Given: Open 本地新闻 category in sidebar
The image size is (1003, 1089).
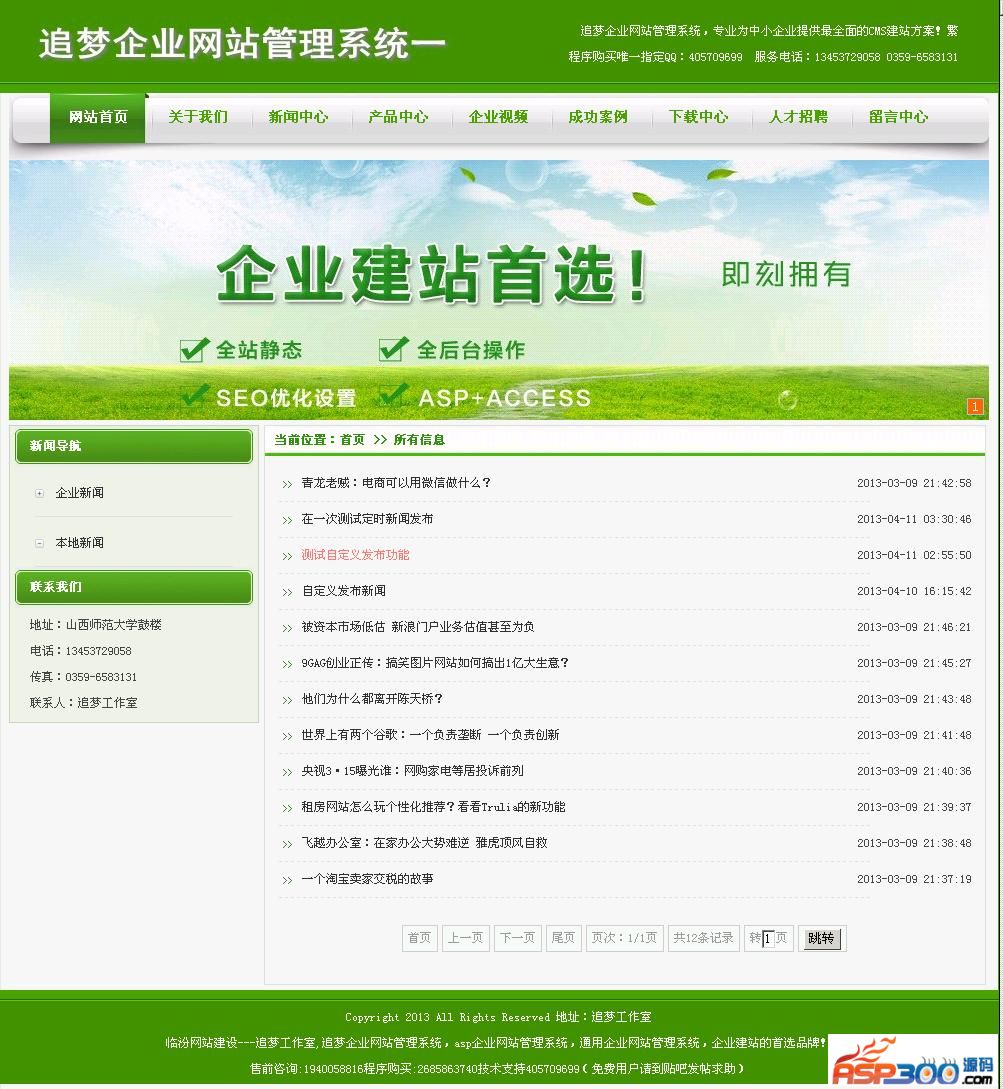Looking at the screenshot, I should tap(79, 543).
